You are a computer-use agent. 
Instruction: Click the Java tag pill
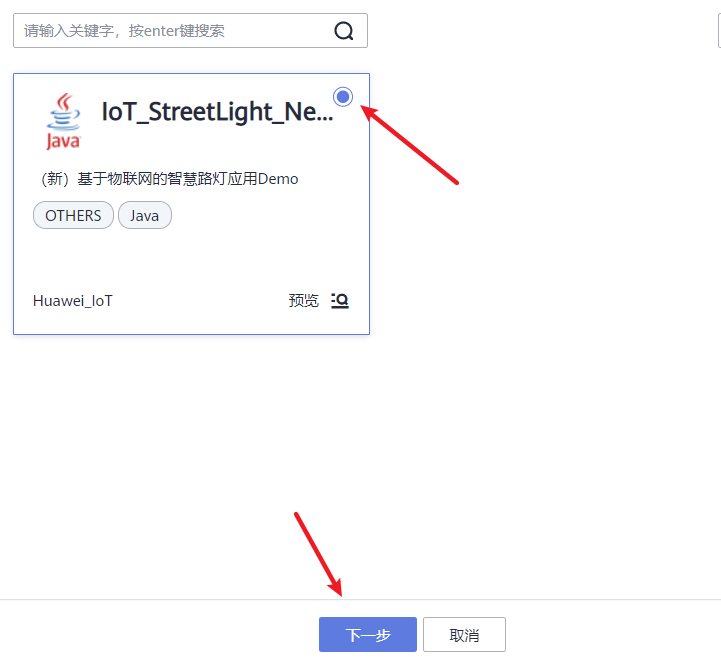click(x=145, y=215)
